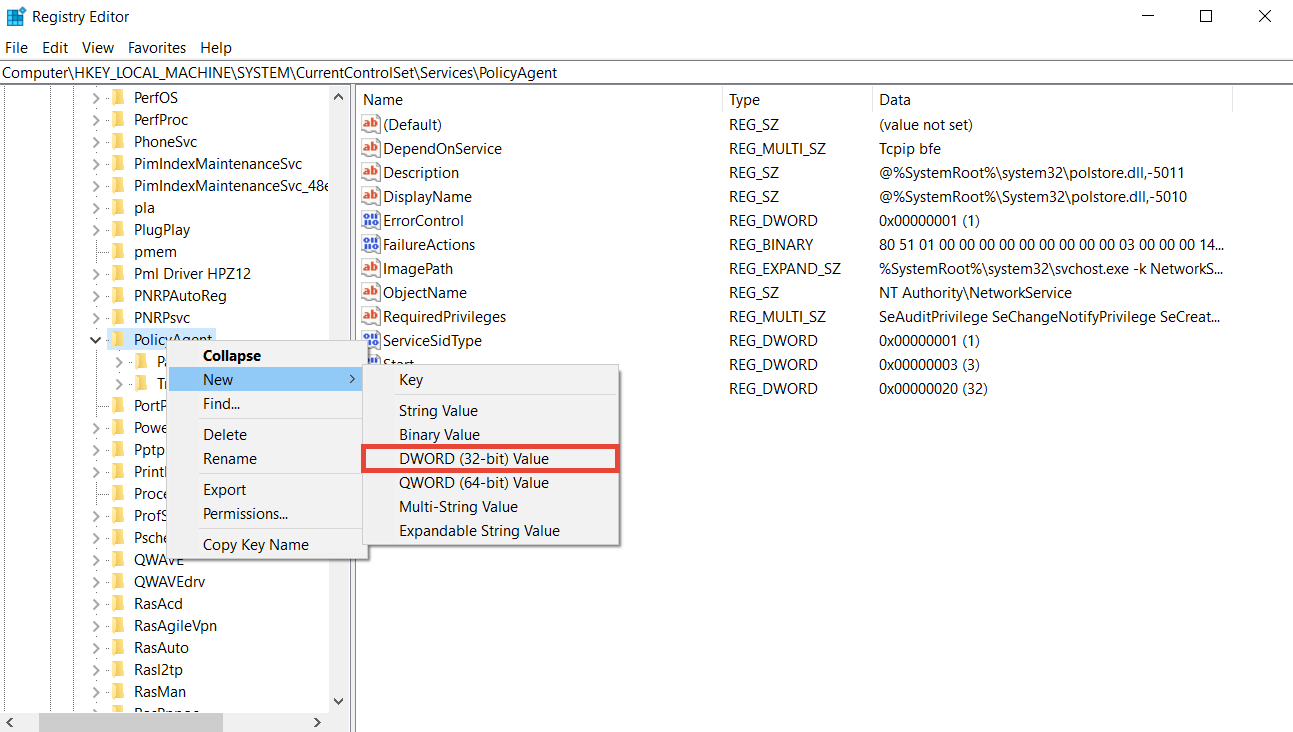Select the ImagePath value icon
This screenshot has height=732, width=1293.
(x=371, y=269)
